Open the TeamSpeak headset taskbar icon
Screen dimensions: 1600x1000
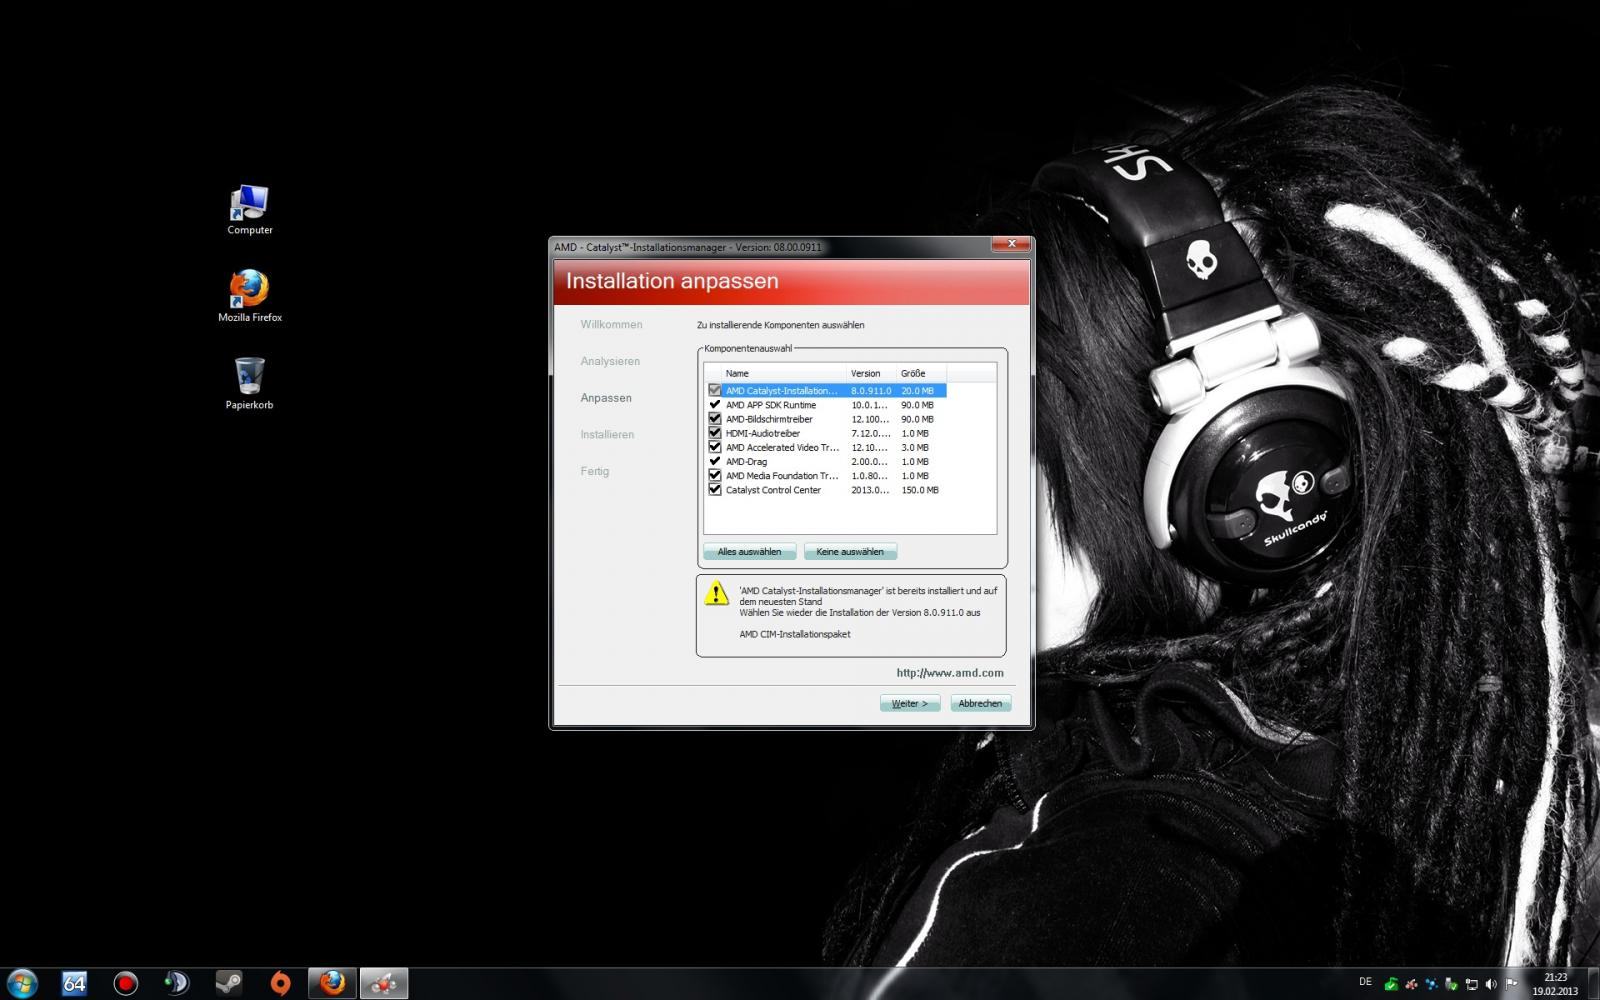[x=176, y=983]
